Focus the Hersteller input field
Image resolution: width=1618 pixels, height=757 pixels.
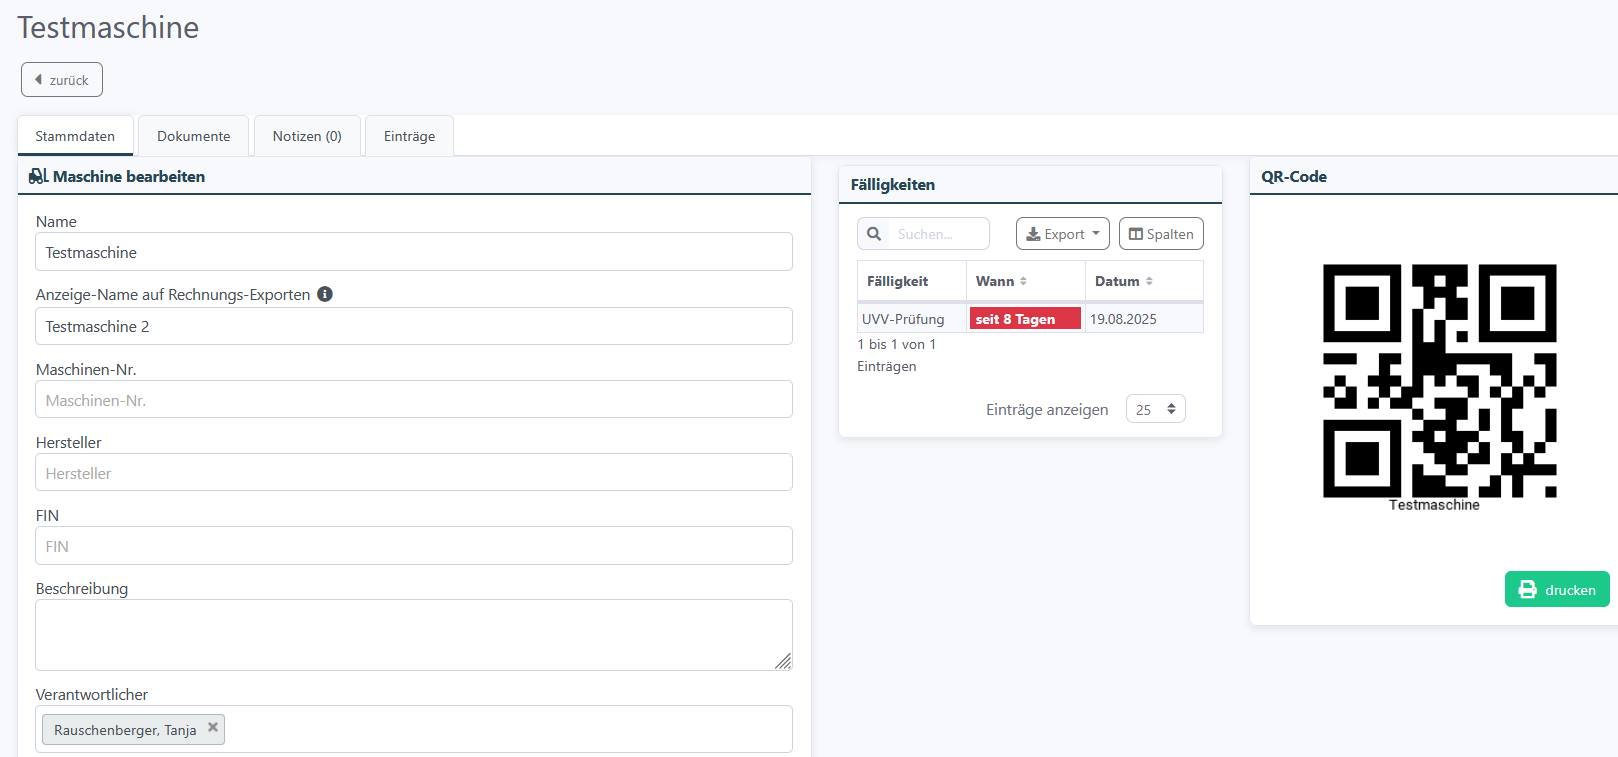click(414, 472)
